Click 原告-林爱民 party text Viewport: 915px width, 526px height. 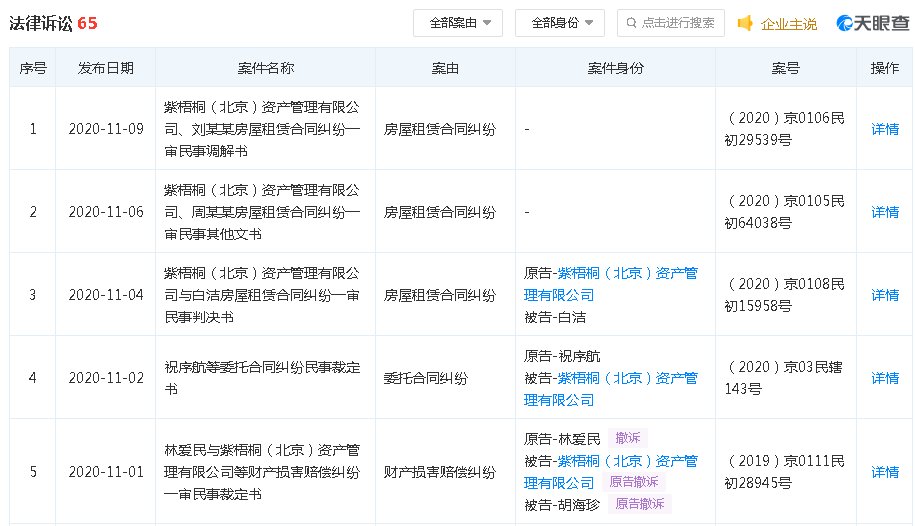561,439
